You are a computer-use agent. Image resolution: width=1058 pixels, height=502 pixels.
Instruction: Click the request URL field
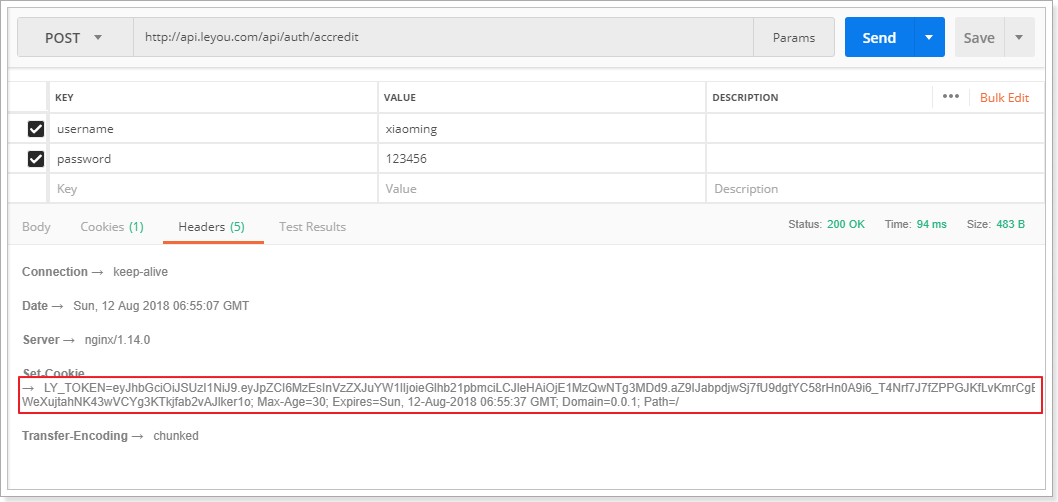point(443,38)
